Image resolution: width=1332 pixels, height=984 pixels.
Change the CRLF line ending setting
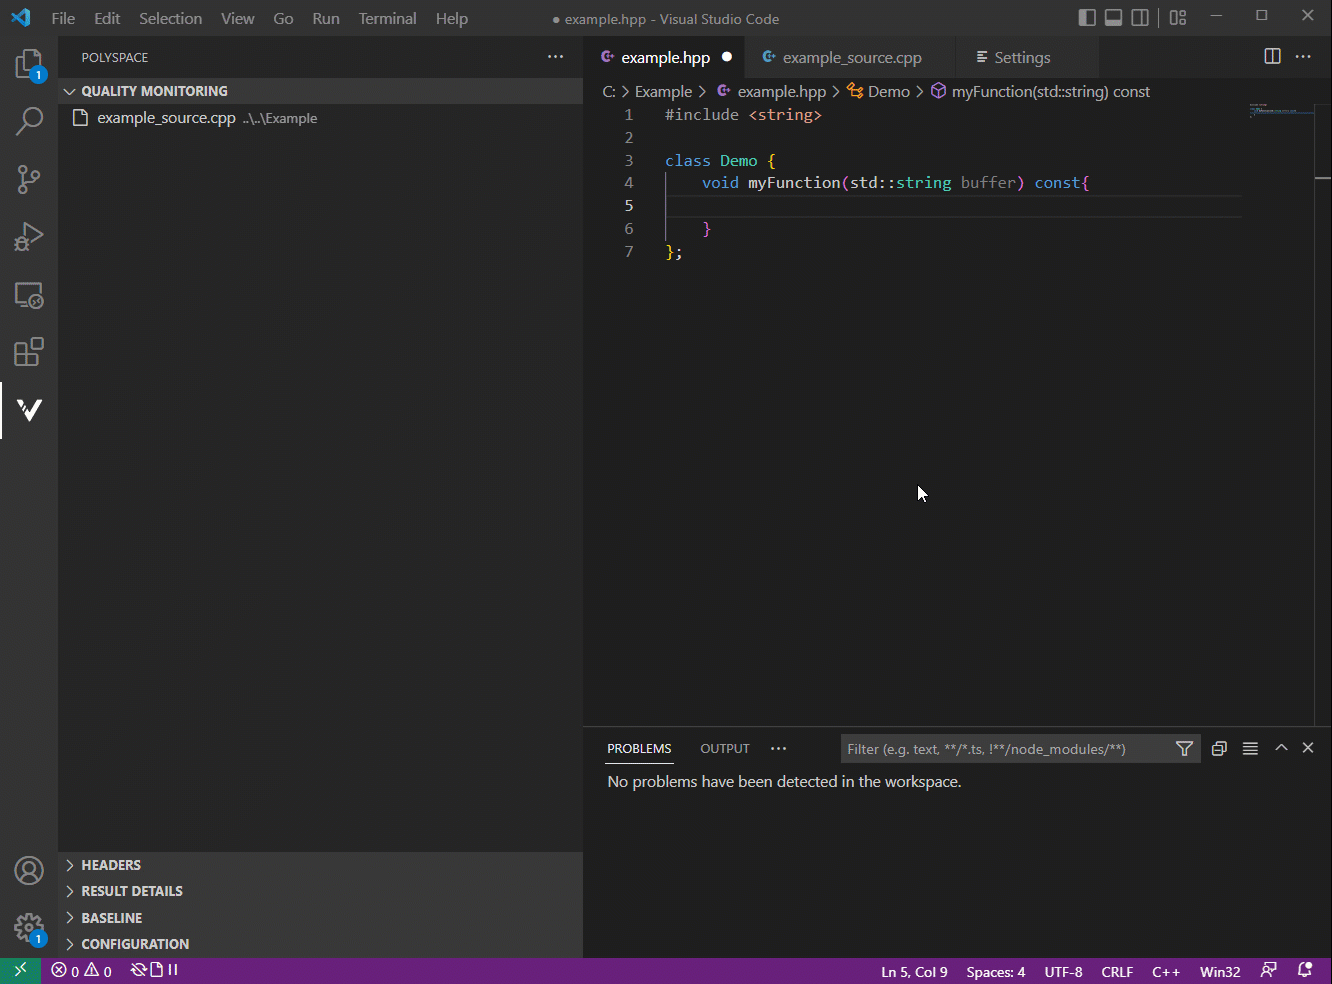click(x=1117, y=970)
